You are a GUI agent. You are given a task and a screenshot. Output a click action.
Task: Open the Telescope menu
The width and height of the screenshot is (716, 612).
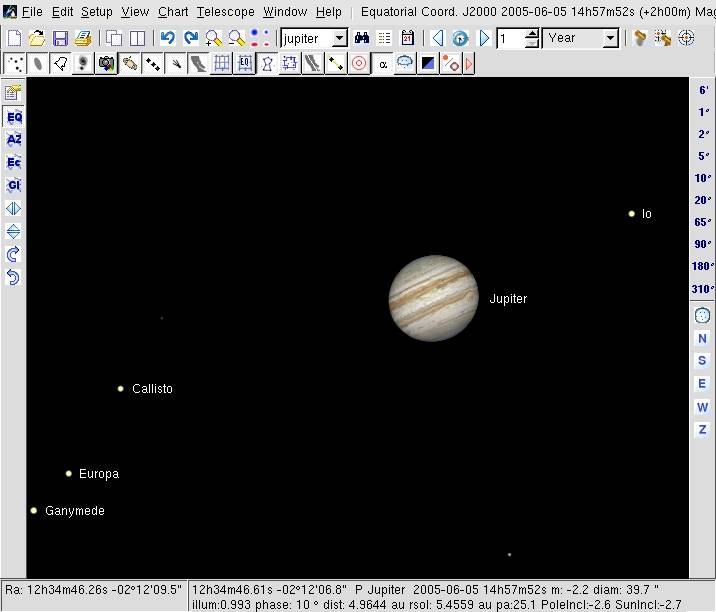(226, 12)
